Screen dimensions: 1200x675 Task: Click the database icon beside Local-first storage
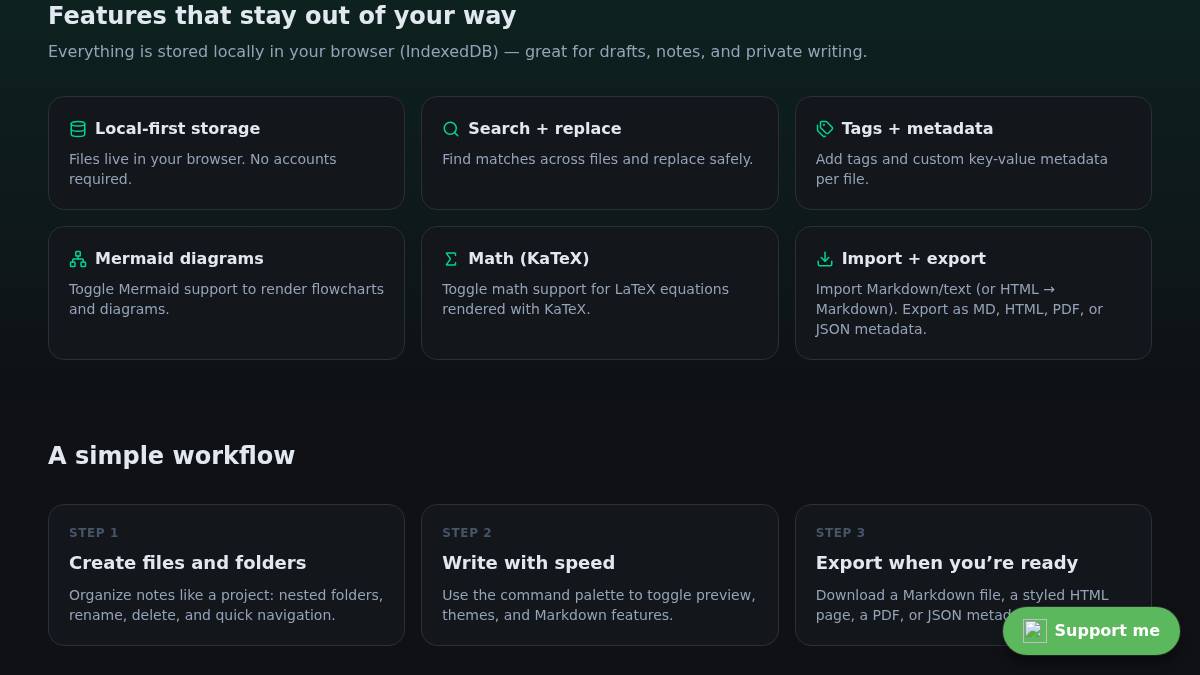(x=78, y=129)
